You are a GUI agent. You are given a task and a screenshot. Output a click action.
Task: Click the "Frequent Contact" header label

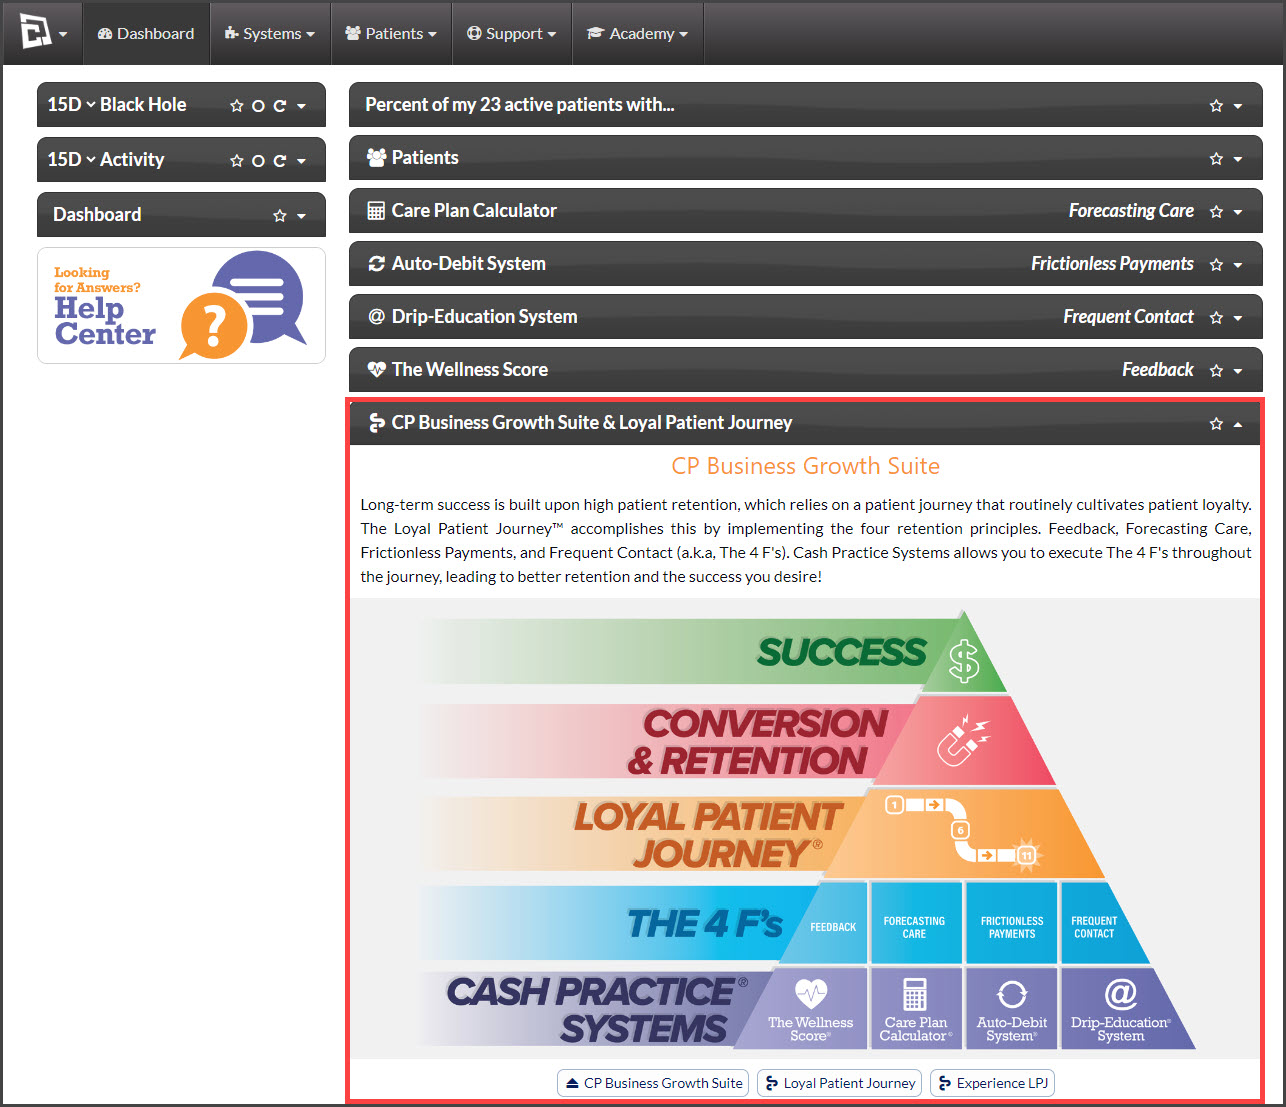(x=1128, y=317)
